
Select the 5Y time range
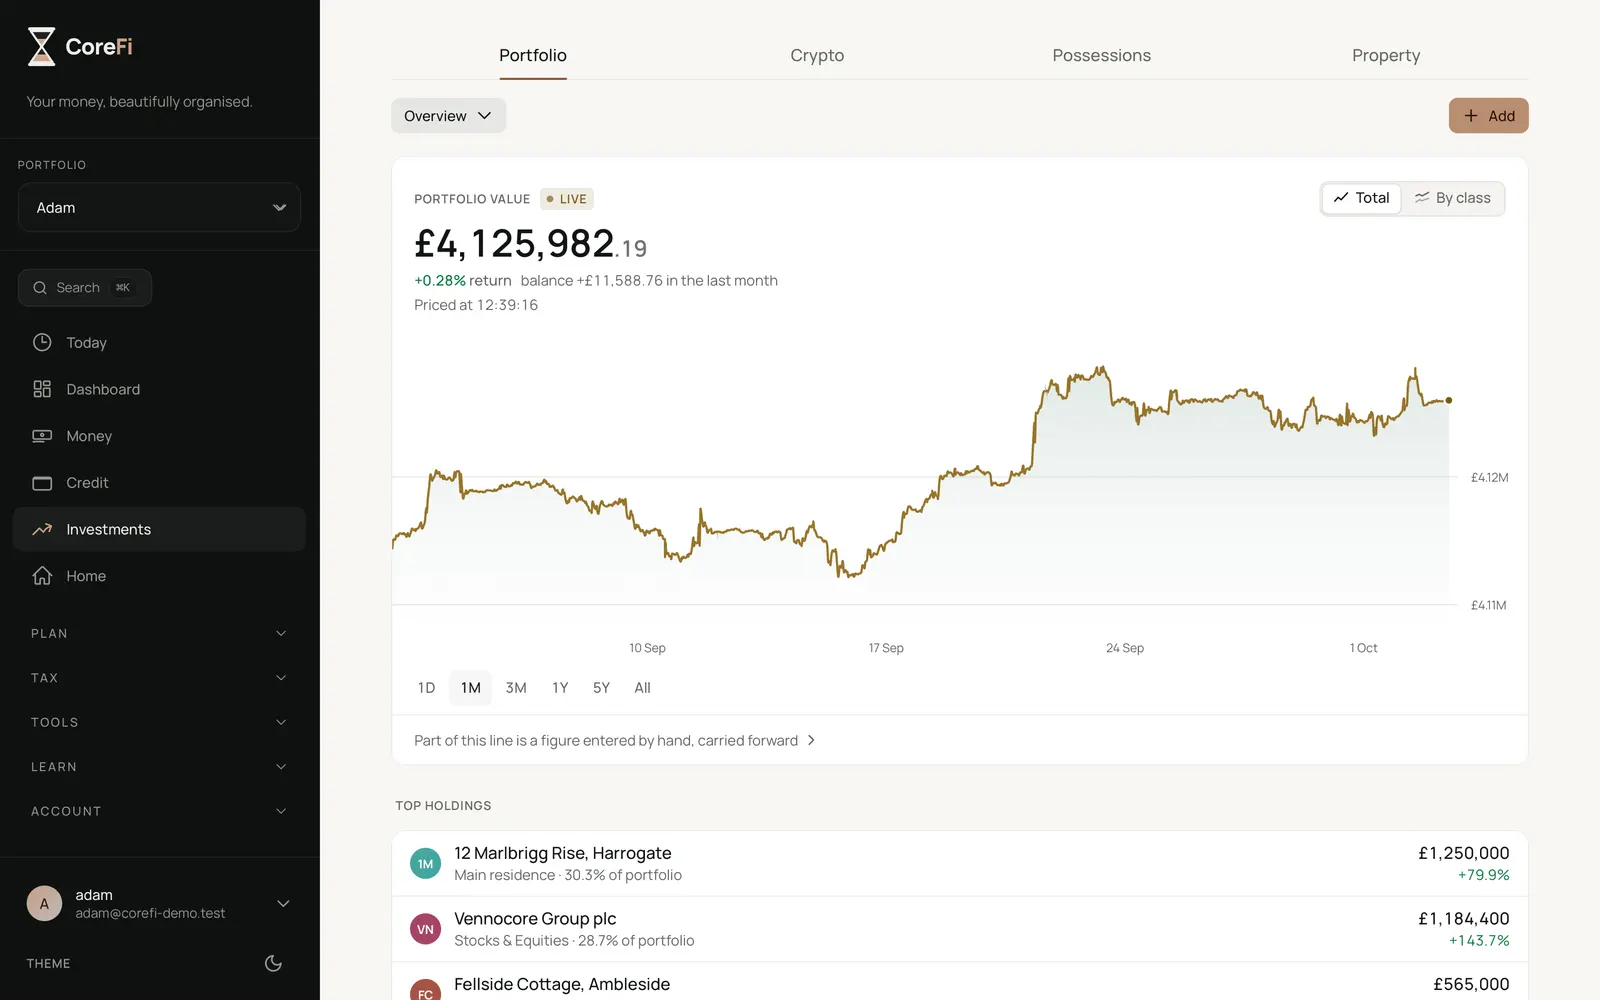click(601, 688)
